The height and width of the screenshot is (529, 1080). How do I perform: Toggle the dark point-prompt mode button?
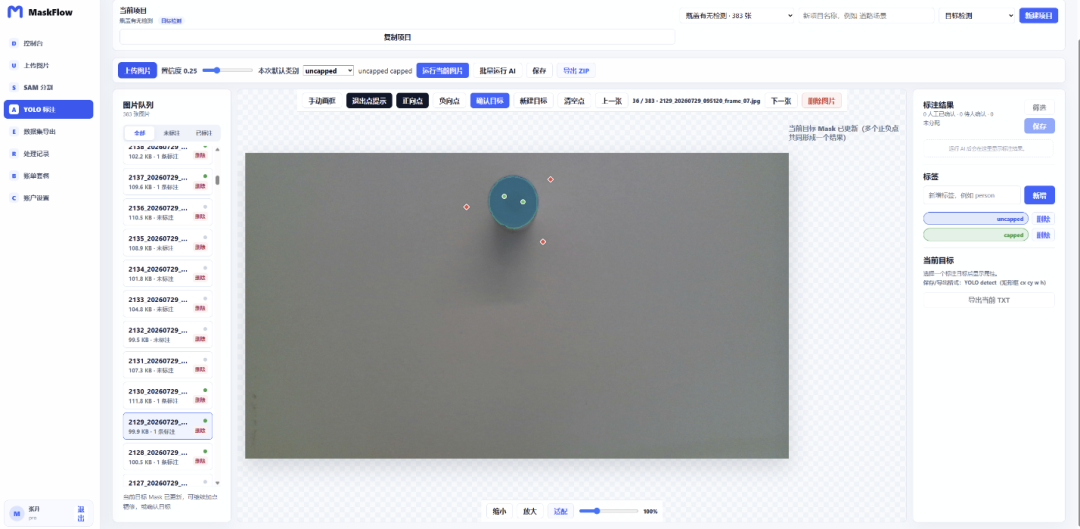click(x=368, y=101)
